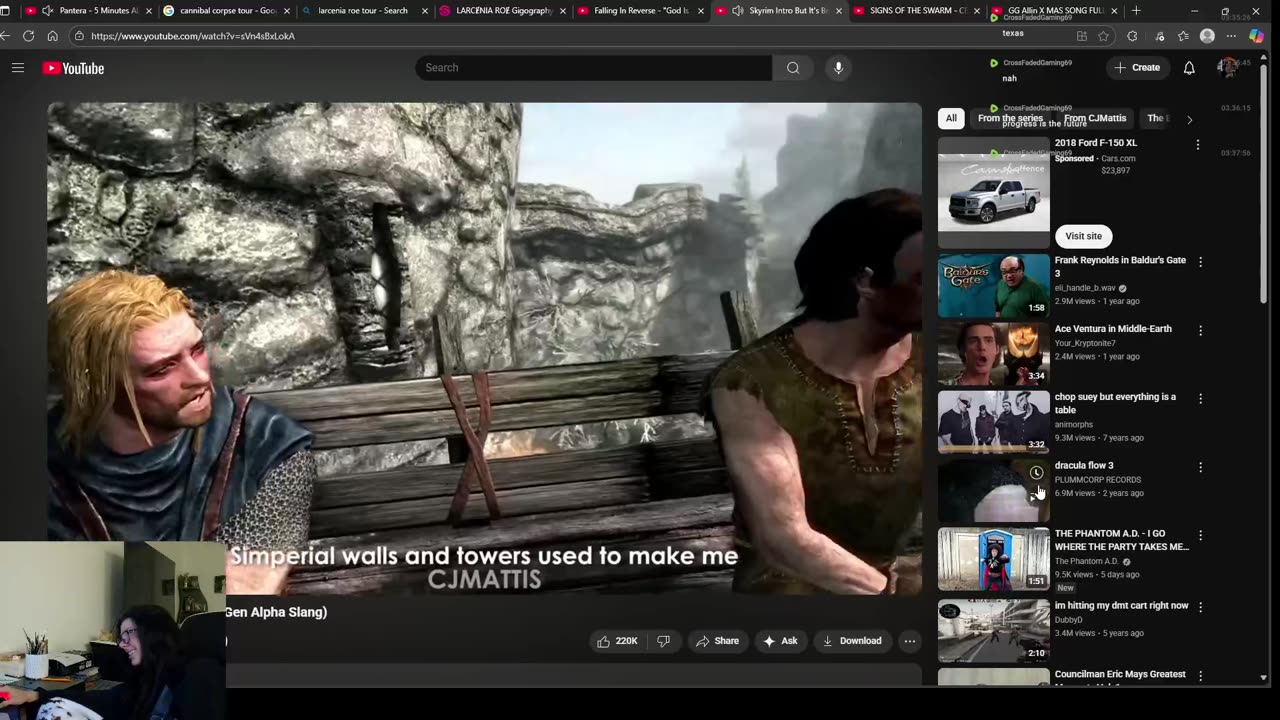Click Visit site on the Ford ad
Image resolution: width=1280 pixels, height=720 pixels.
(1083, 236)
